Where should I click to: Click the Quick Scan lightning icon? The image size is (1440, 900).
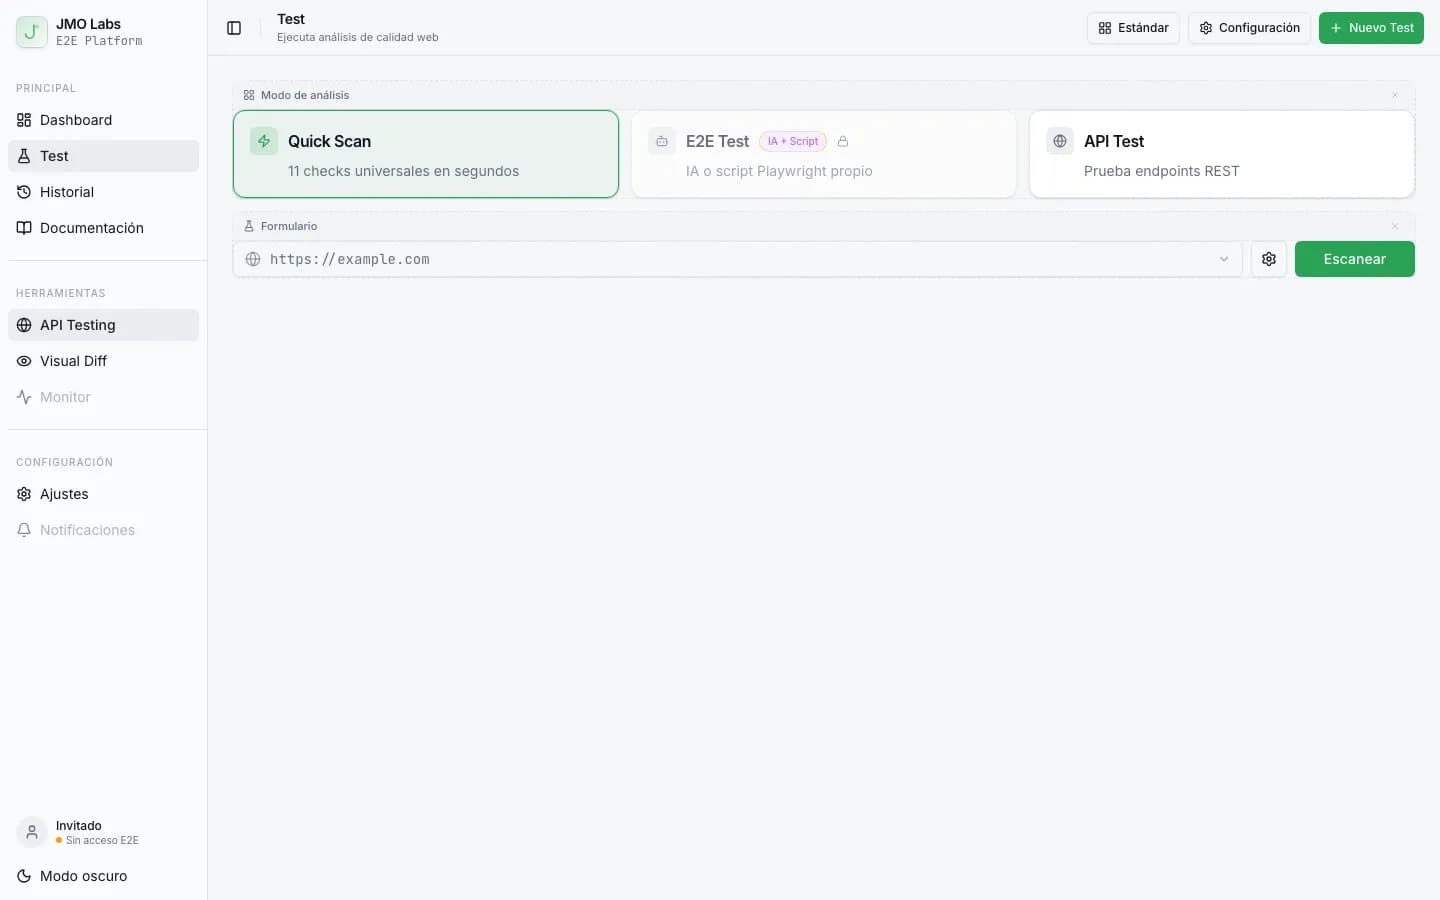tap(264, 141)
